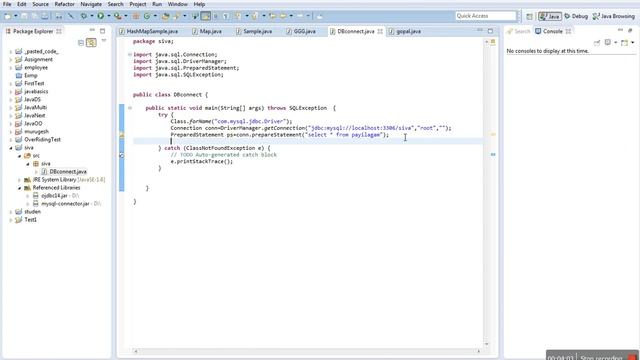Click the Pin Console icon
Screen dimensions: 640x360
point(597,42)
